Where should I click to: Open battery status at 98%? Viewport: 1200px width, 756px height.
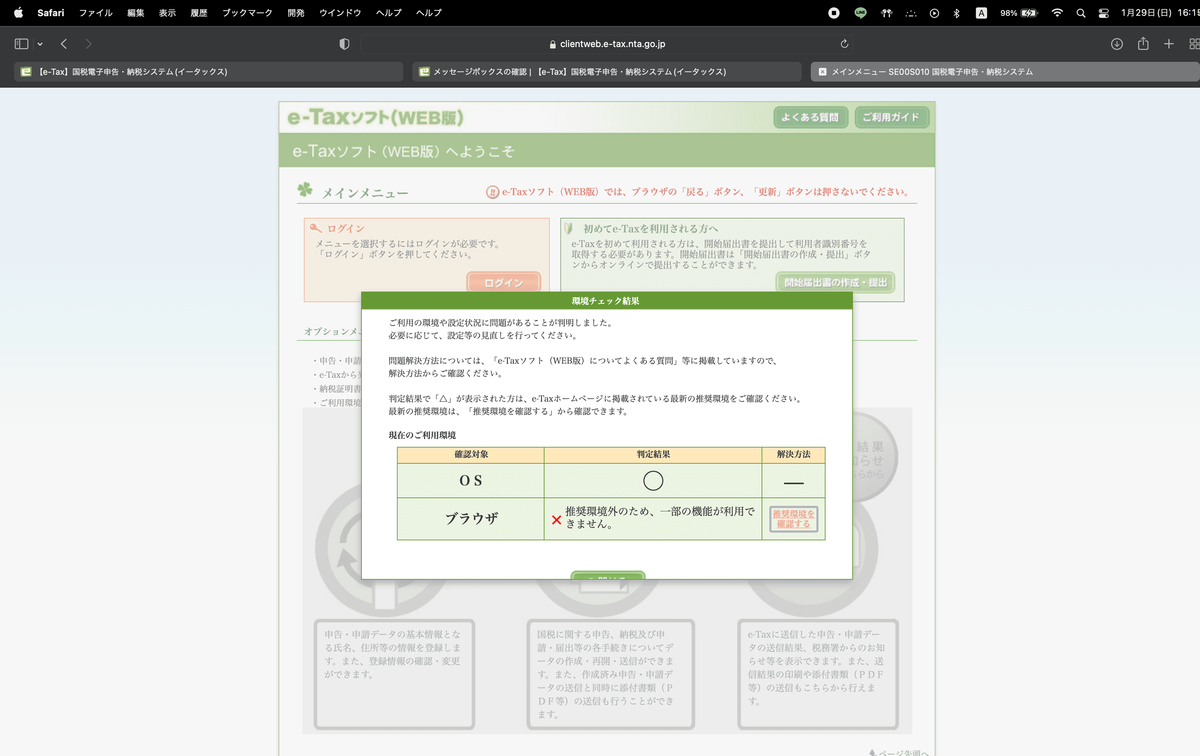[1019, 13]
